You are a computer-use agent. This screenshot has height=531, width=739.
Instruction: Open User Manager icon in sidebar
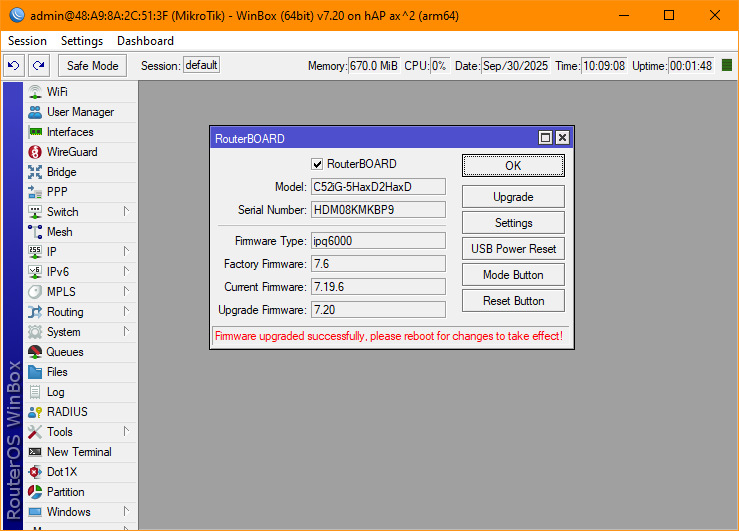[x=35, y=112]
